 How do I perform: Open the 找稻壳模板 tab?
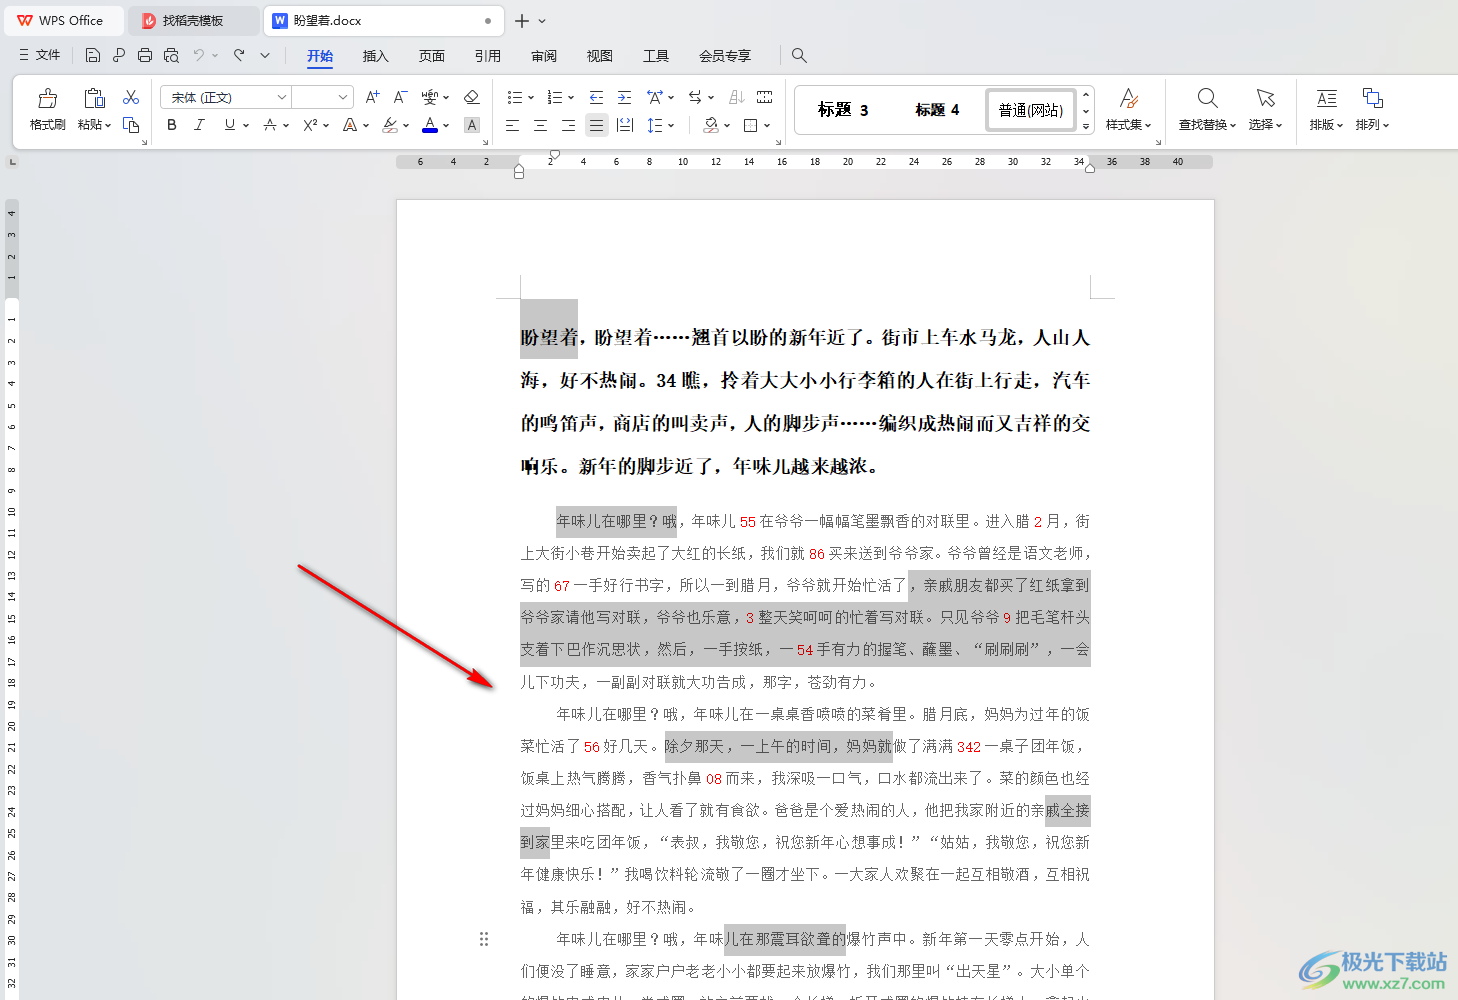click(x=193, y=20)
